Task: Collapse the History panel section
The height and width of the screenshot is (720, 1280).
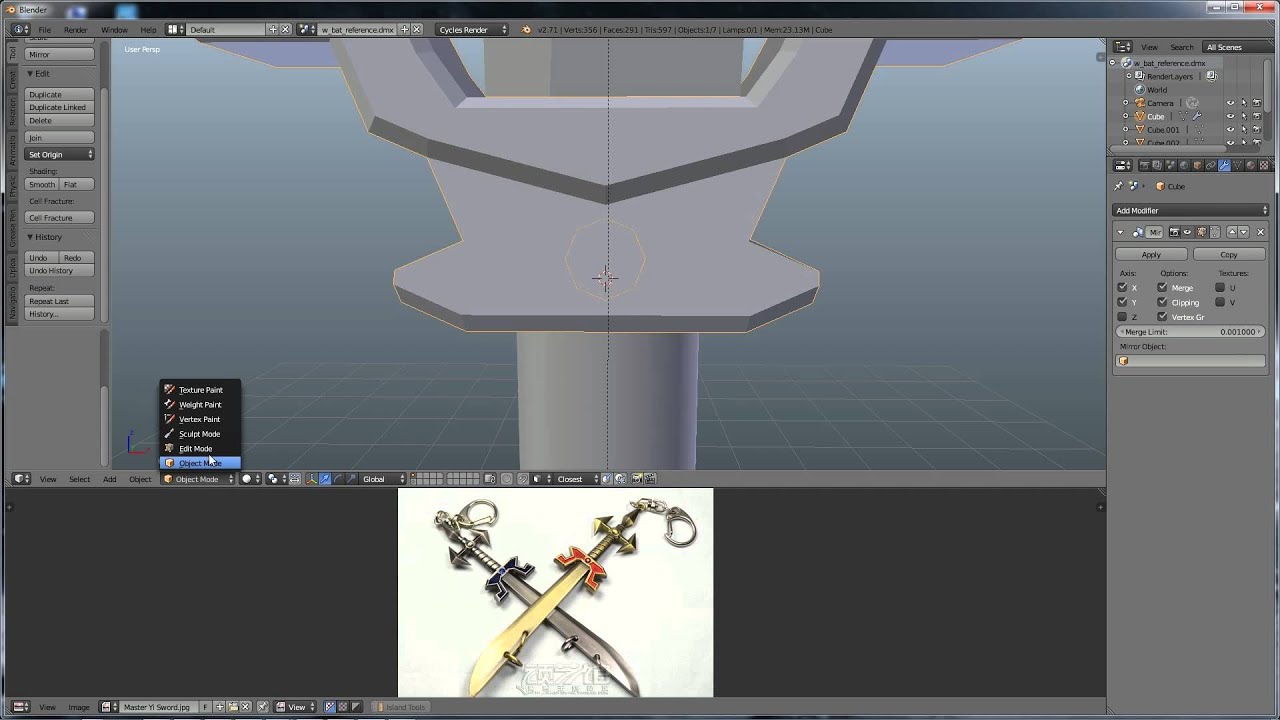Action: (31, 237)
